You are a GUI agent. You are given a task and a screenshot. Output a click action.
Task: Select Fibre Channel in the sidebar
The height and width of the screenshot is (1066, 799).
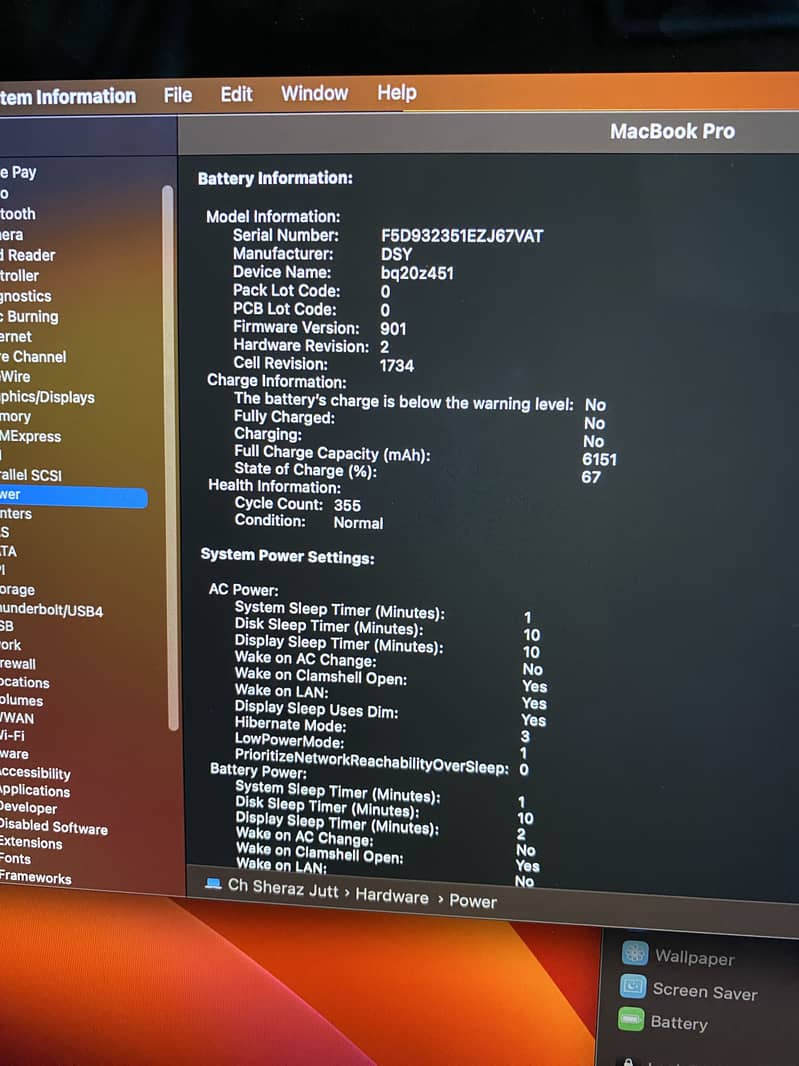pos(33,356)
